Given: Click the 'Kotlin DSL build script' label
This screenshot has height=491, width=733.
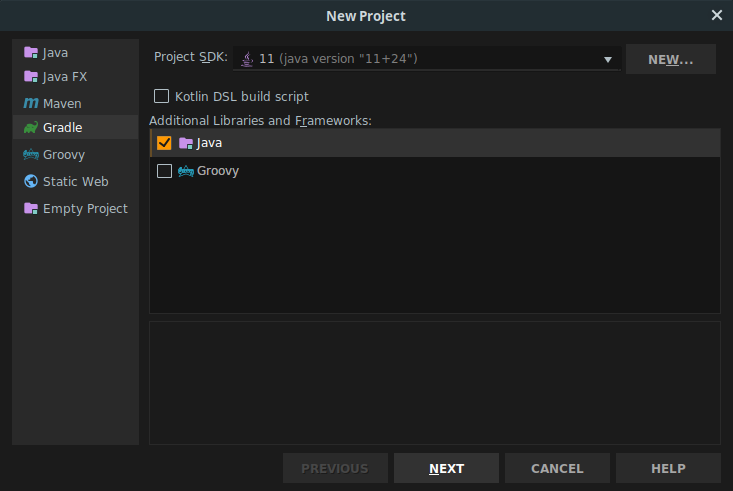Looking at the screenshot, I should (x=242, y=96).
